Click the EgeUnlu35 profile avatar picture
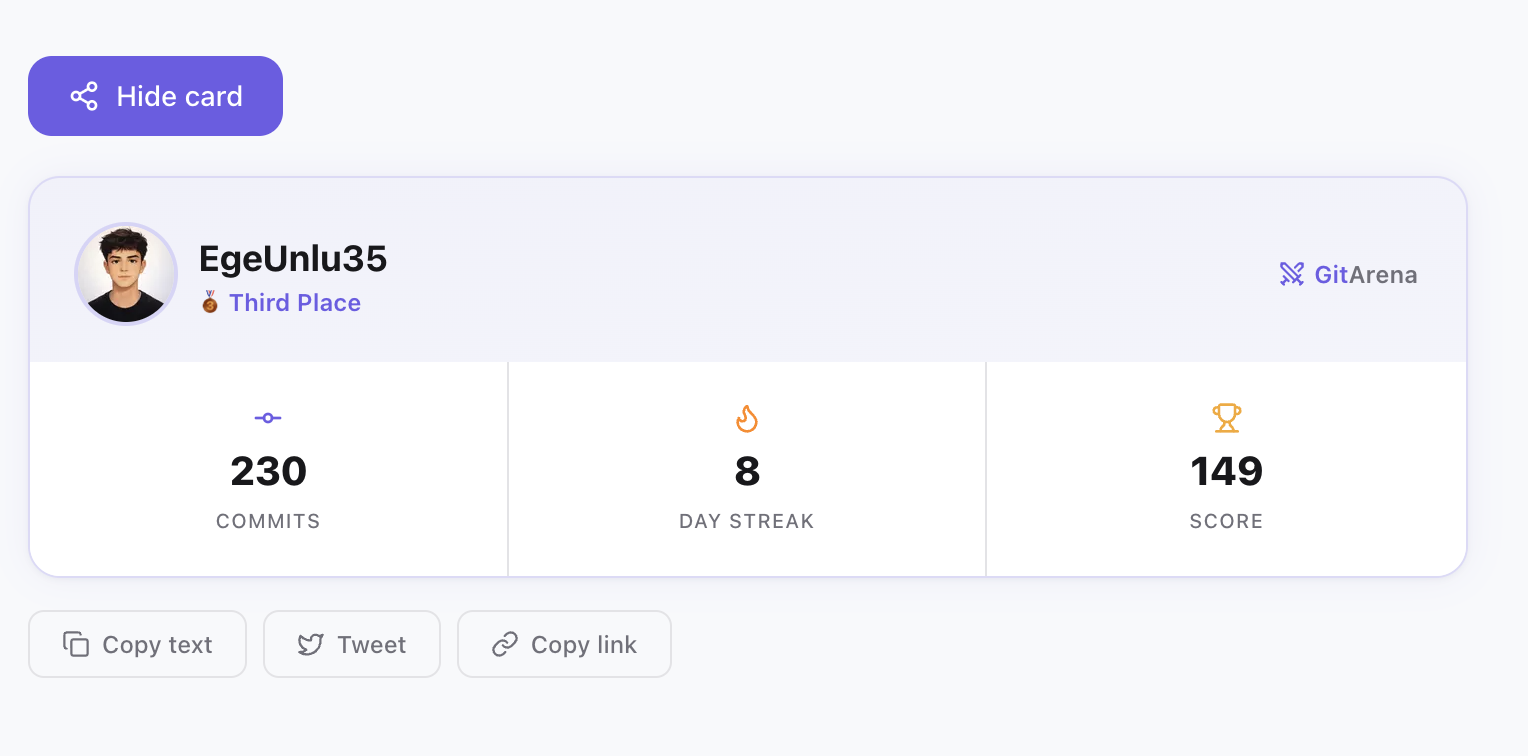 click(126, 273)
